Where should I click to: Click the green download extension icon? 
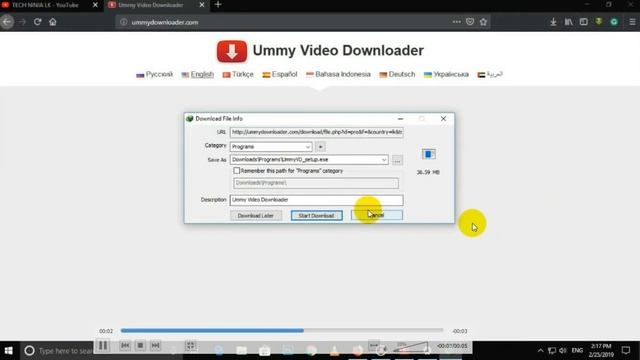(x=599, y=22)
